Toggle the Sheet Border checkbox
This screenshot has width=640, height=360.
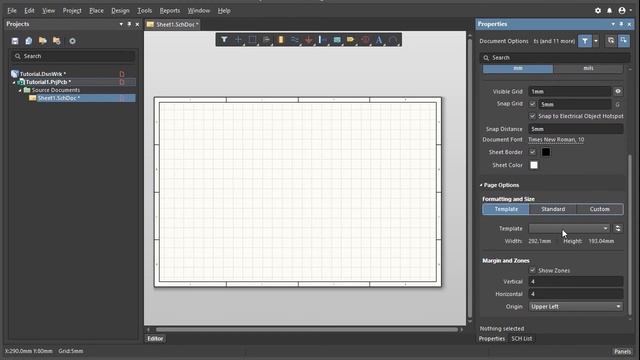[532, 152]
